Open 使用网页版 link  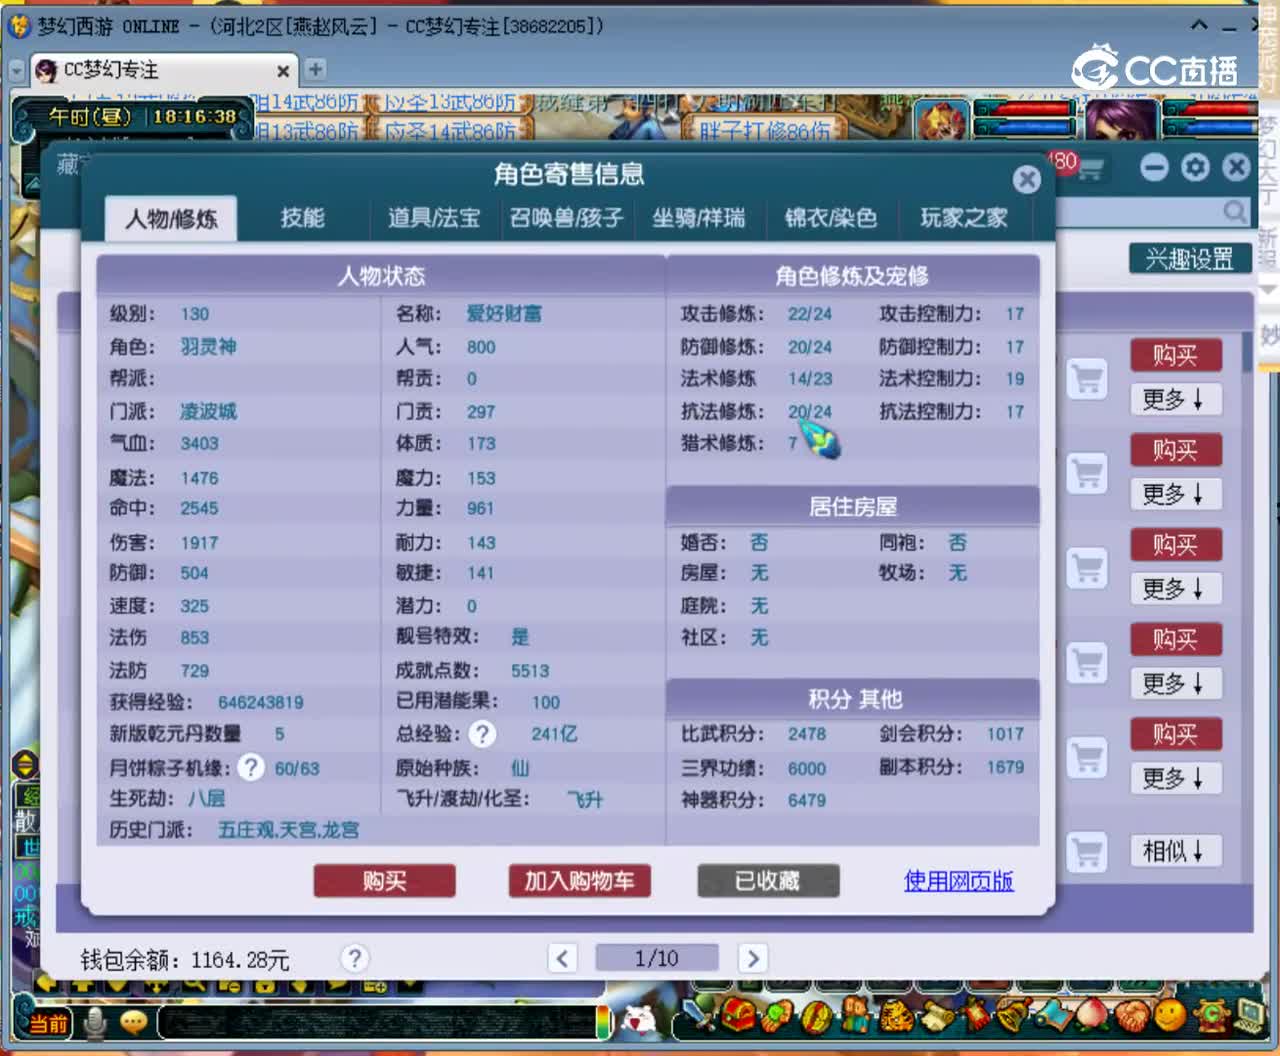(x=958, y=881)
